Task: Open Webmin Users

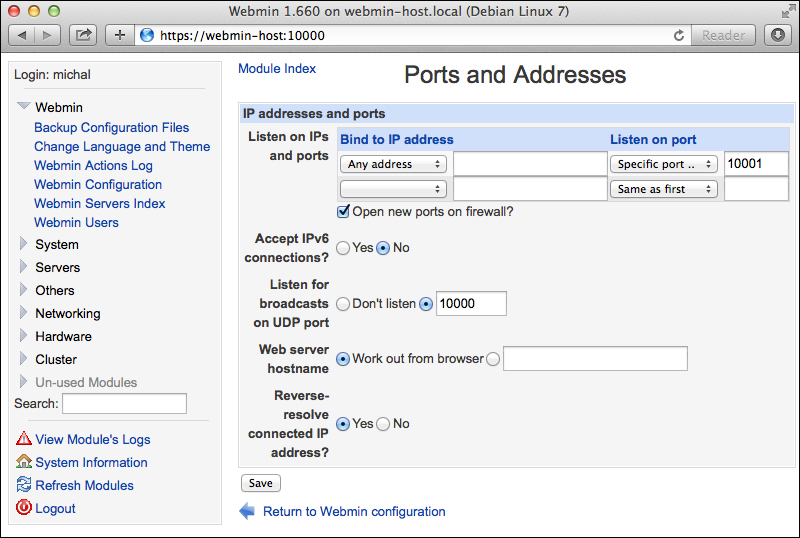Action: click(76, 222)
